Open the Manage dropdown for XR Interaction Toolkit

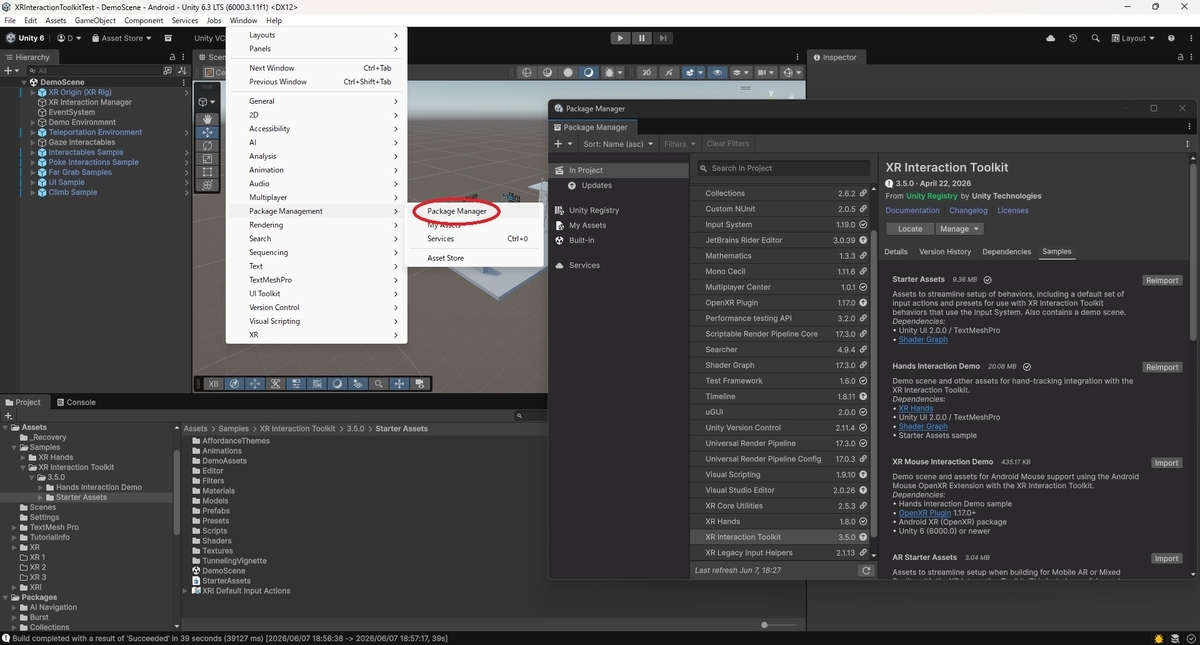coord(959,229)
